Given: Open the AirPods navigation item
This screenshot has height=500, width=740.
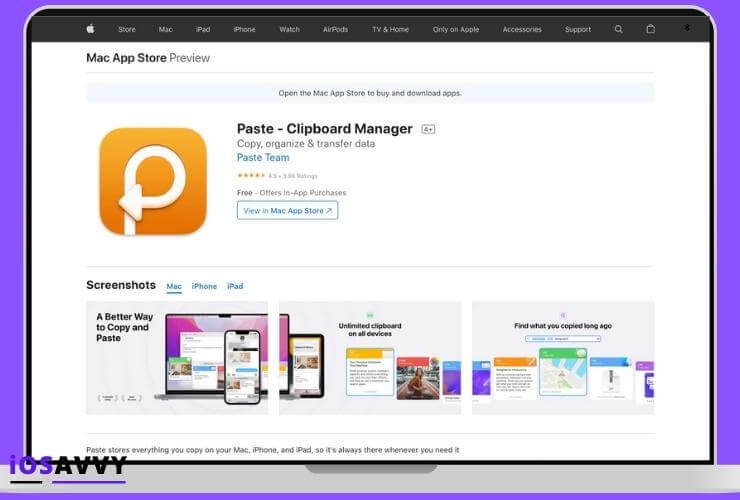Looking at the screenshot, I should pos(336,29).
